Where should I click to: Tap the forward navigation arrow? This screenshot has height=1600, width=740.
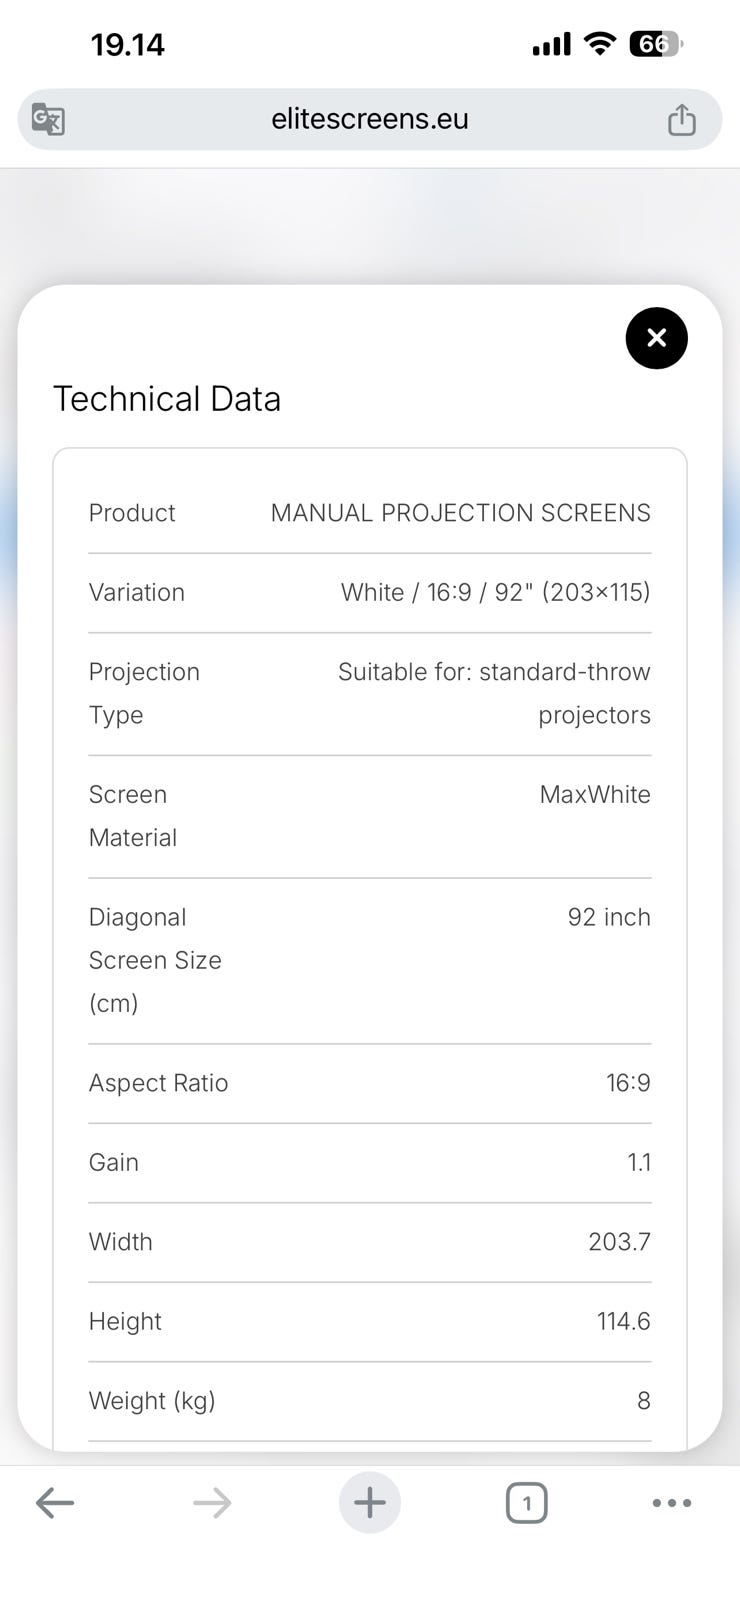pyautogui.click(x=212, y=1502)
